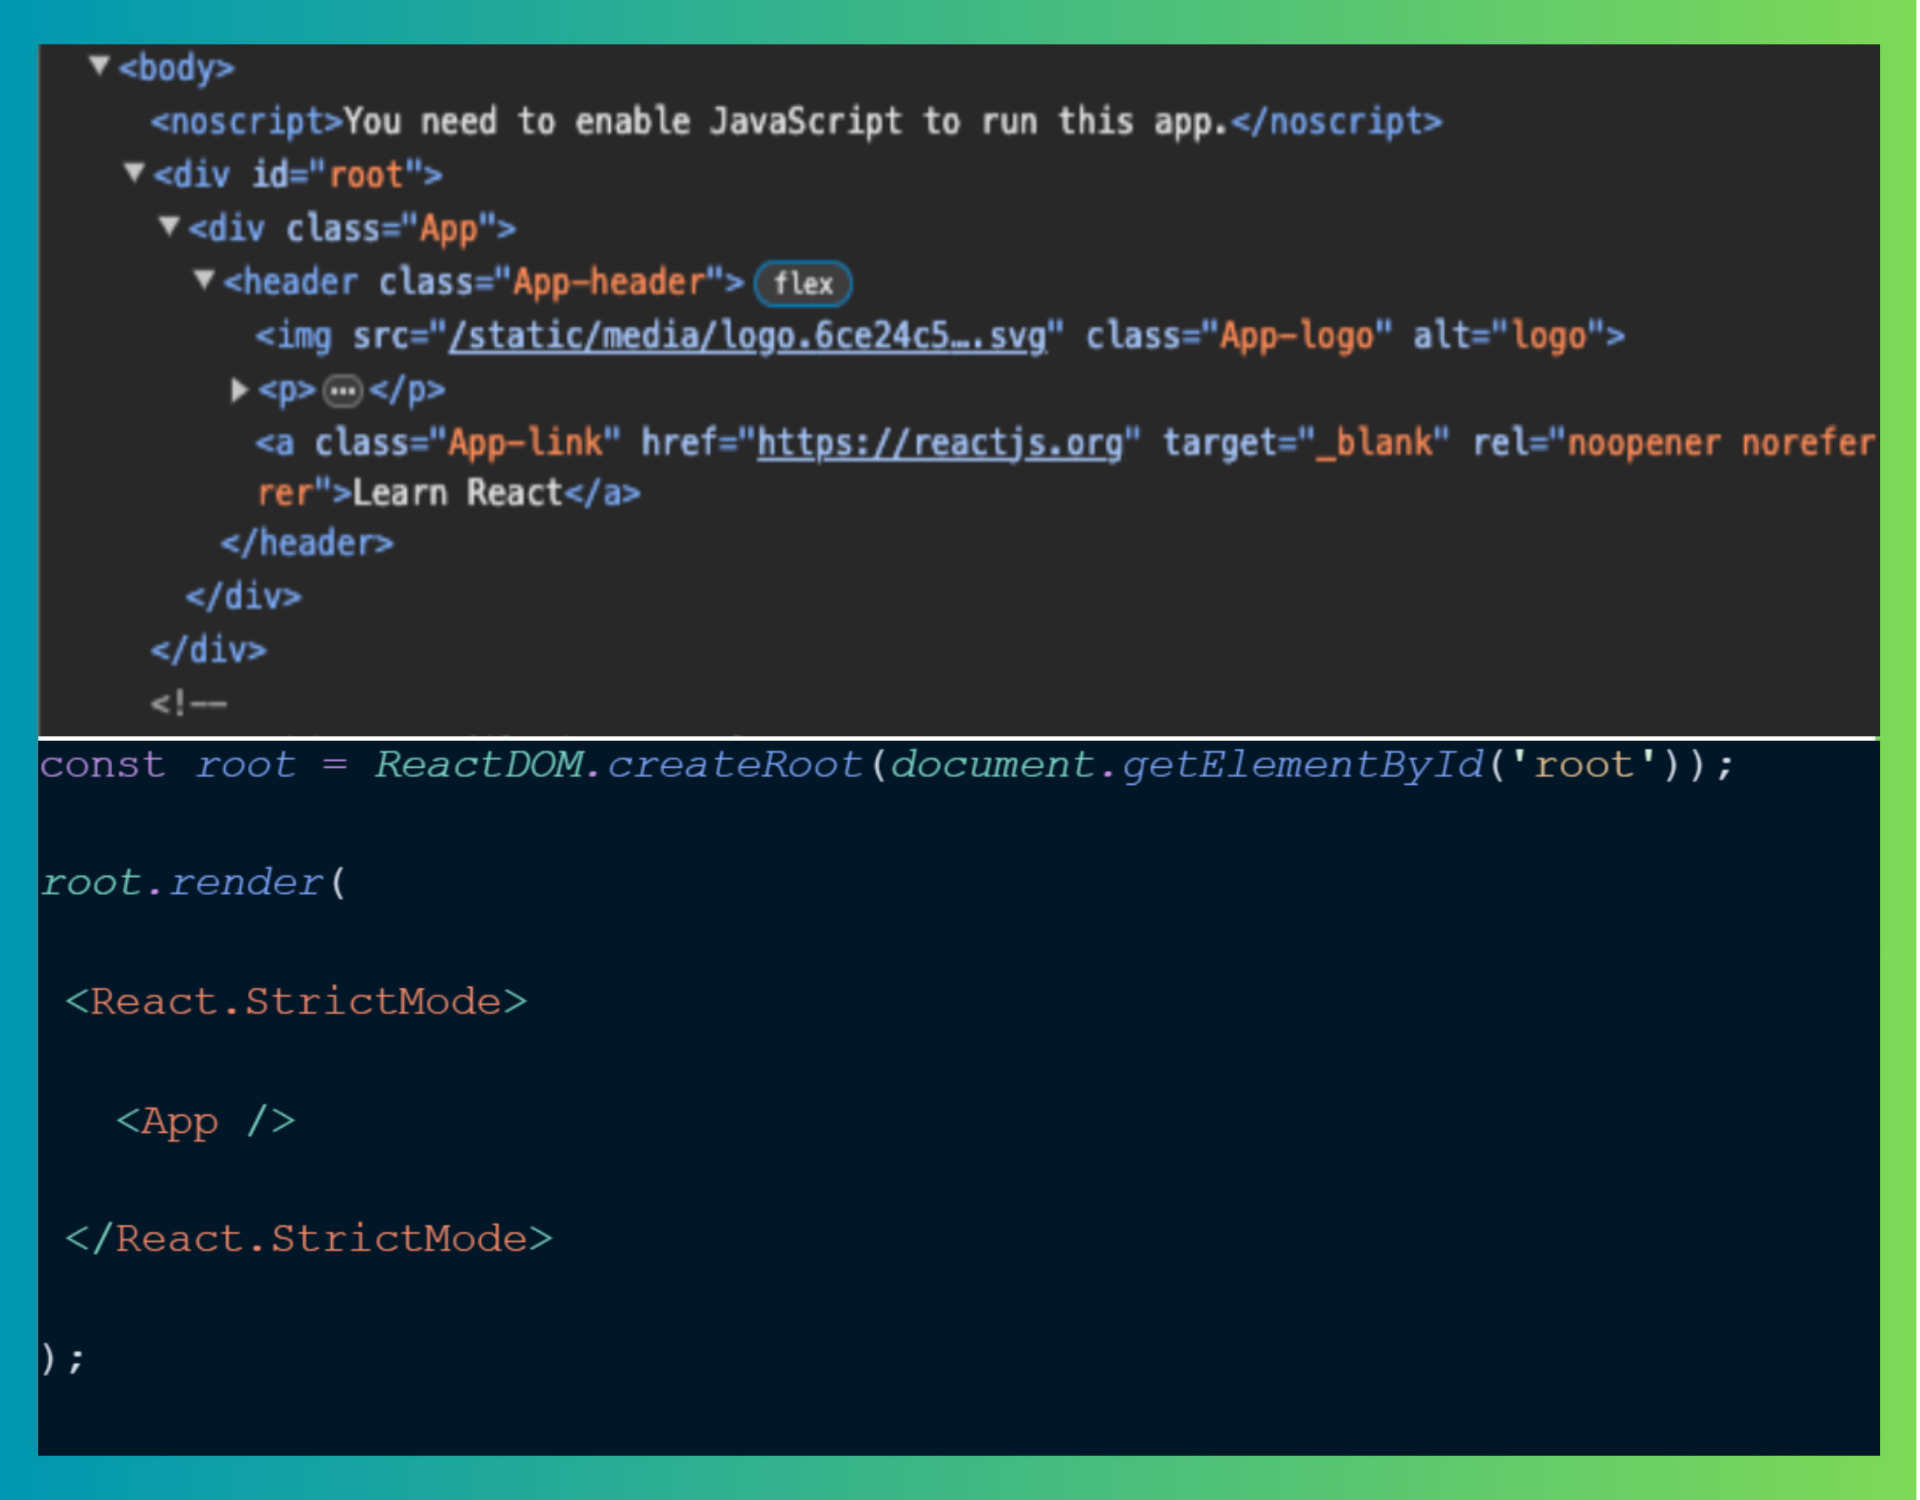Click document.getElementById in the code

click(1187, 765)
